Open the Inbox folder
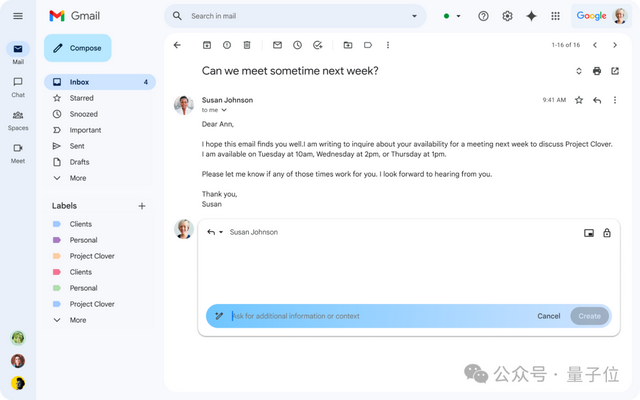 coord(80,82)
